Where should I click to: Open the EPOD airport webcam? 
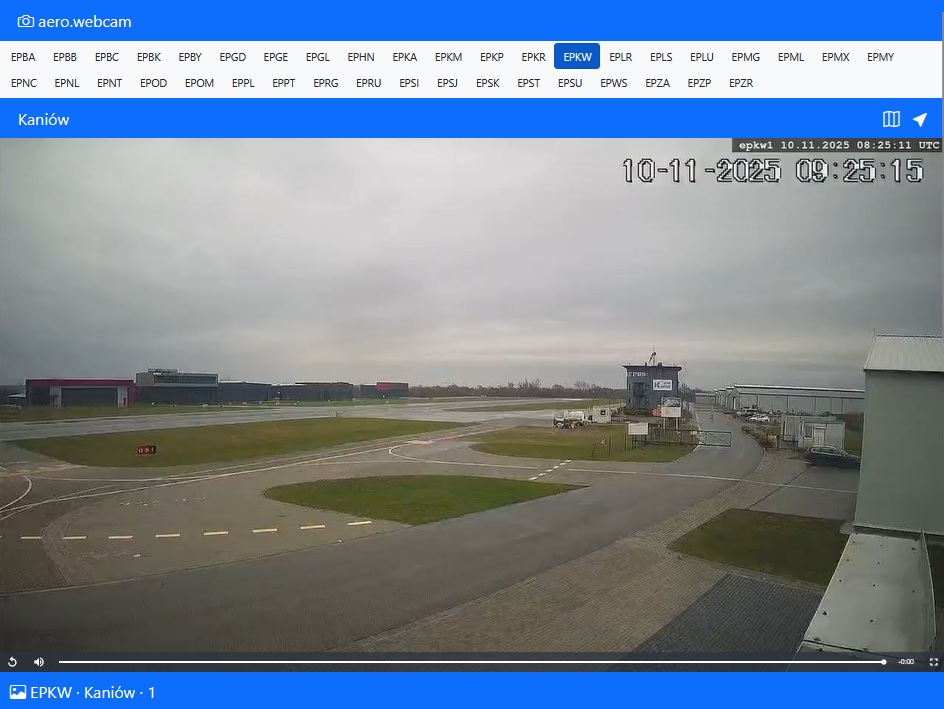(153, 83)
